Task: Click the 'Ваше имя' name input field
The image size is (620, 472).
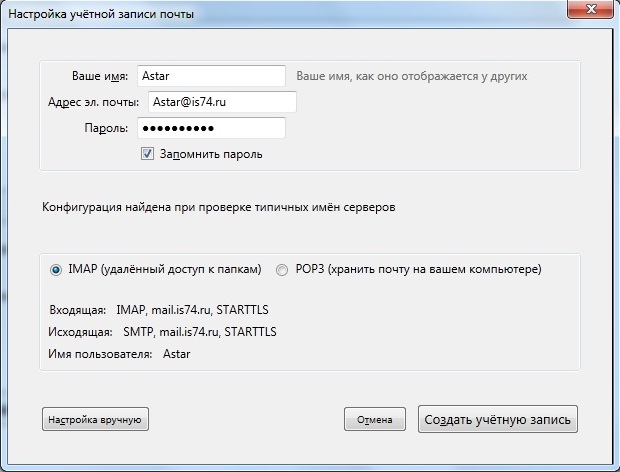Action: pos(212,76)
